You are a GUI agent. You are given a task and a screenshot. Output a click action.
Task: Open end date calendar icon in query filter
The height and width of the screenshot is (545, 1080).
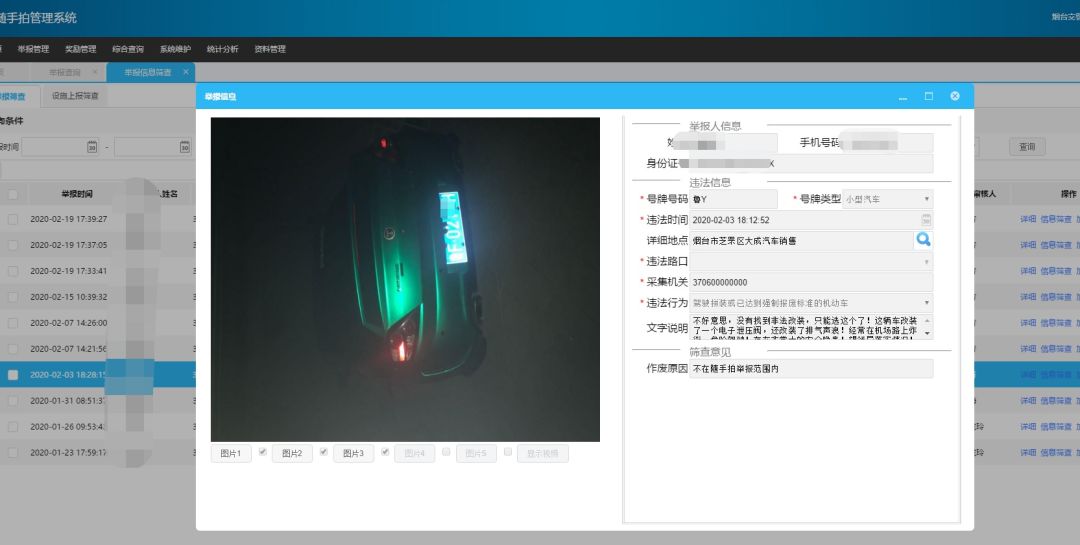[x=184, y=147]
